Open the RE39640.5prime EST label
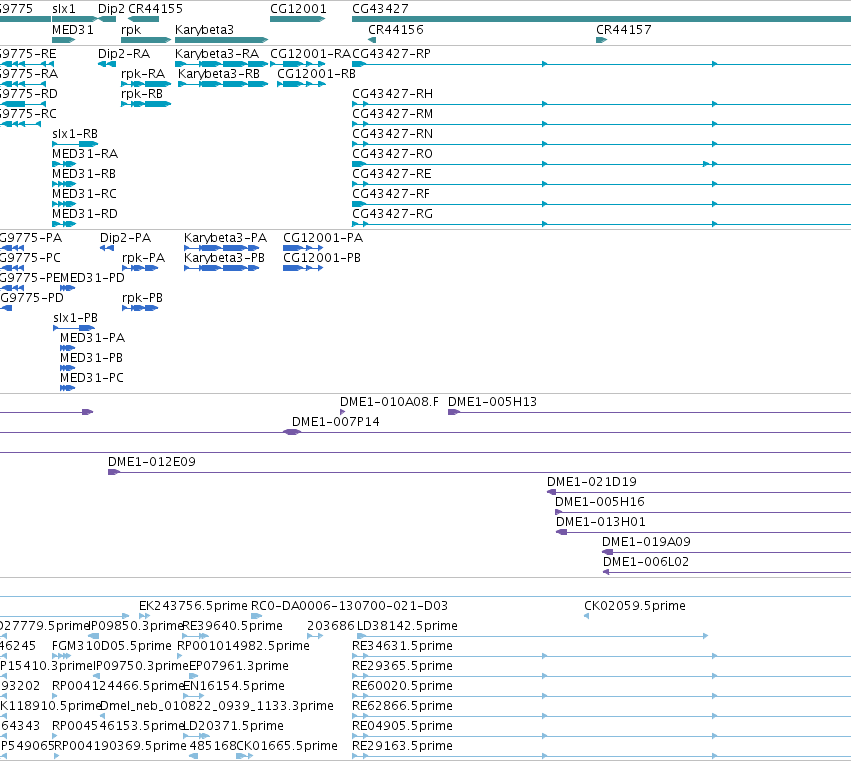This screenshot has height=761, width=851. 232,626
